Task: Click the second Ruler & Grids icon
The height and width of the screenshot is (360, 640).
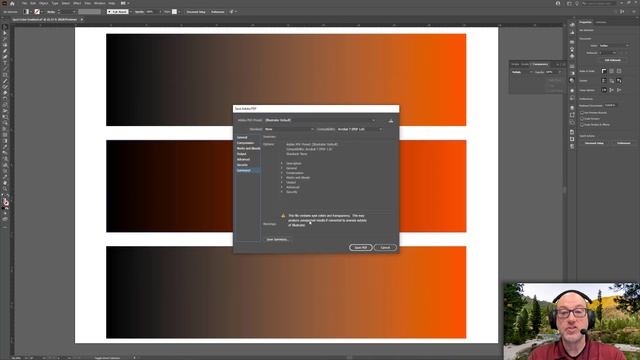Action: coord(611,71)
